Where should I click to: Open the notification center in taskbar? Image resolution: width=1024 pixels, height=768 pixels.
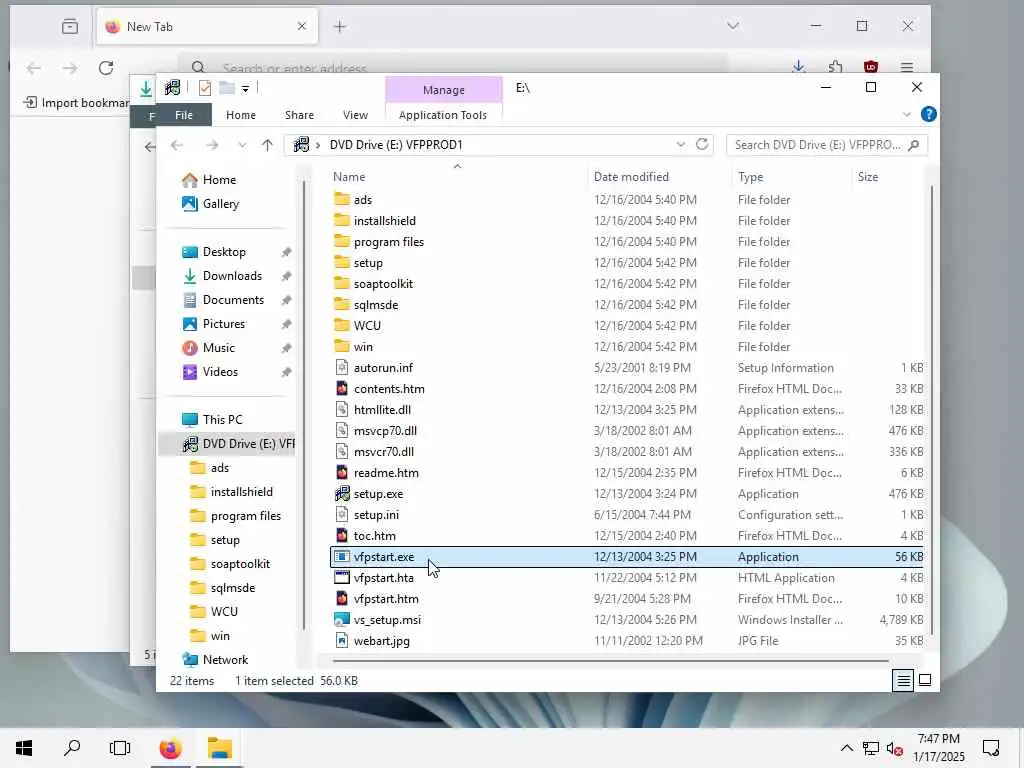pos(991,748)
